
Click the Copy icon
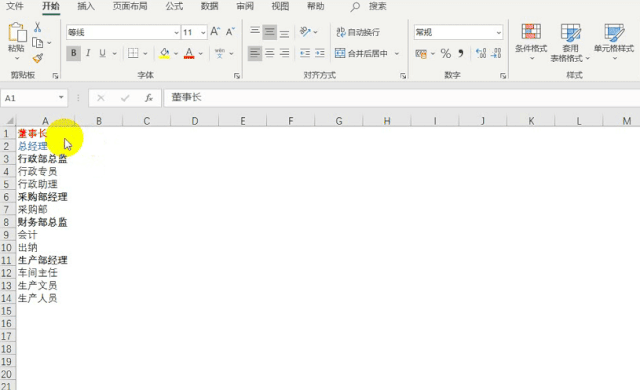coord(38,42)
